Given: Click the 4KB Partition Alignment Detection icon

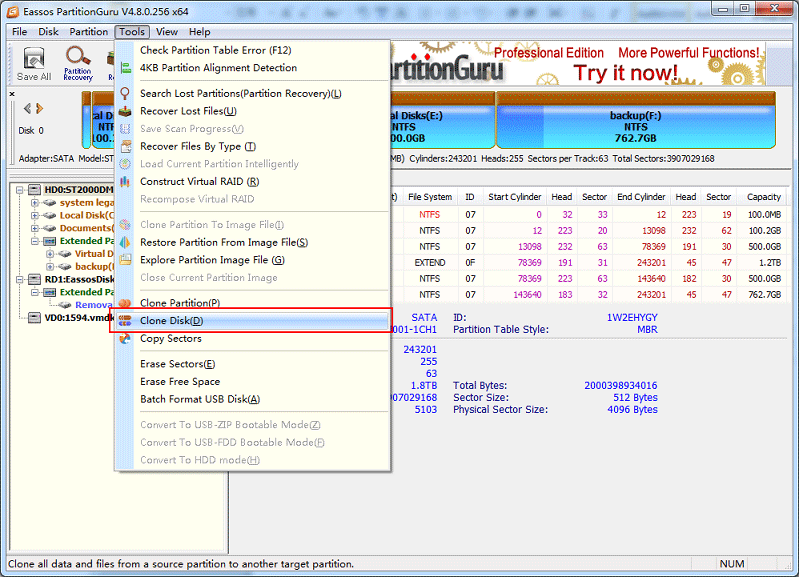Looking at the screenshot, I should pyautogui.click(x=125, y=68).
